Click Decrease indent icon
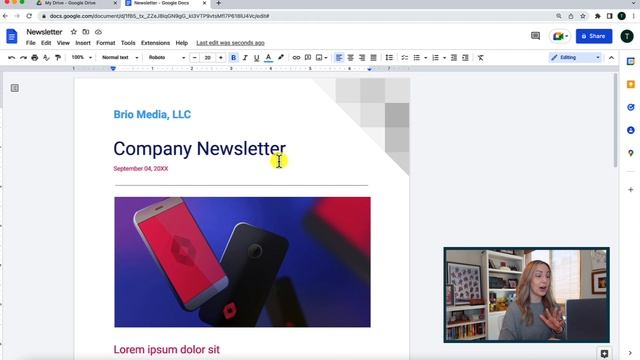This screenshot has width=640, height=360. pyautogui.click(x=453, y=58)
